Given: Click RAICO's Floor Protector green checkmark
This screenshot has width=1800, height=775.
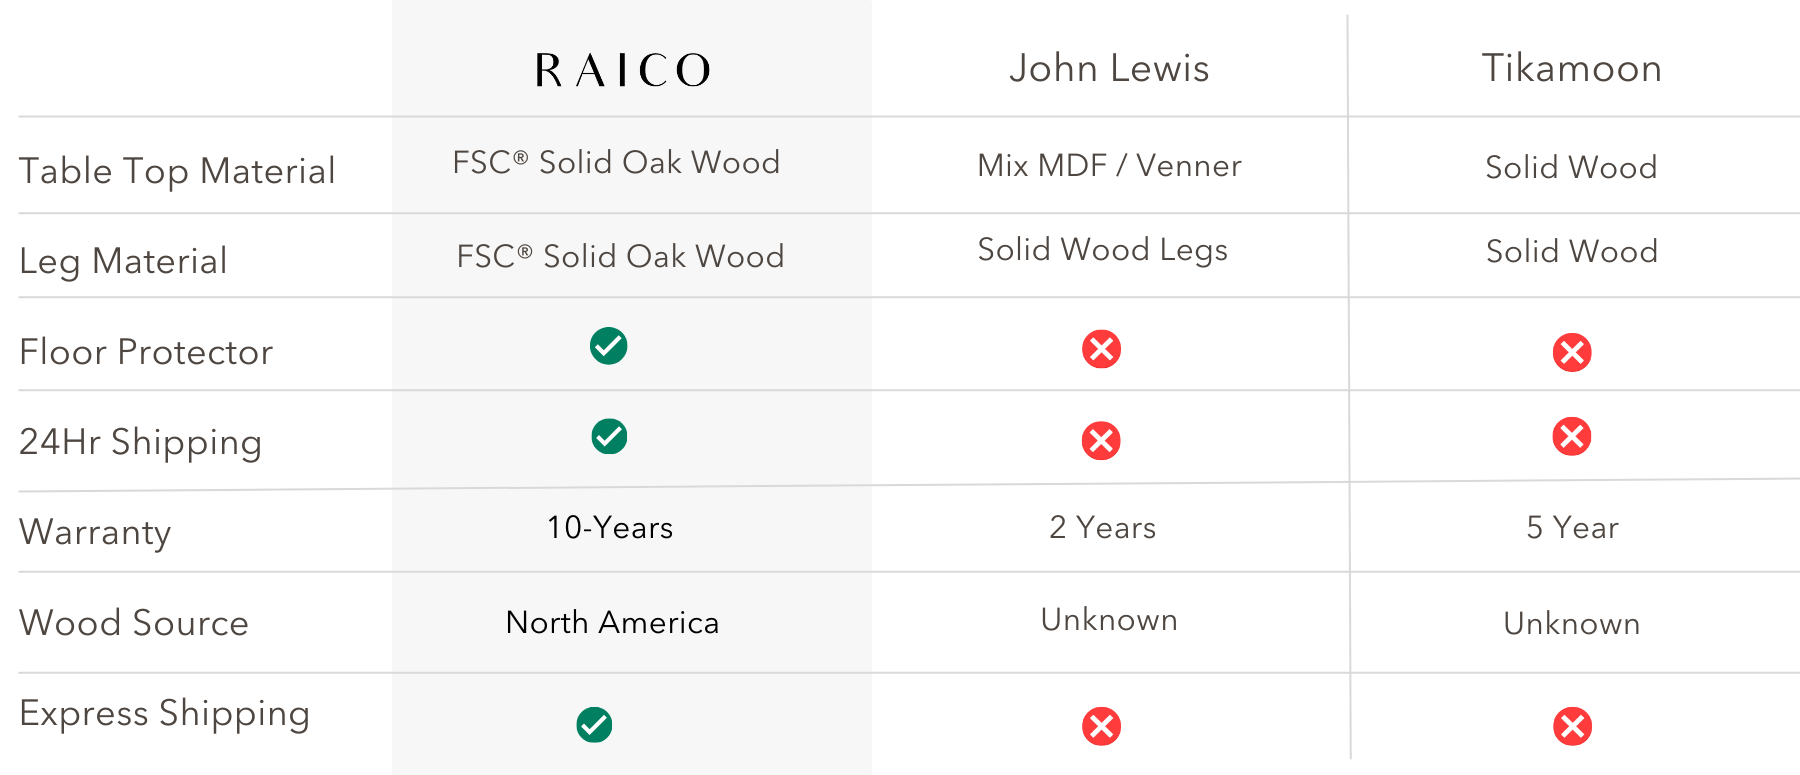Looking at the screenshot, I should pyautogui.click(x=608, y=346).
